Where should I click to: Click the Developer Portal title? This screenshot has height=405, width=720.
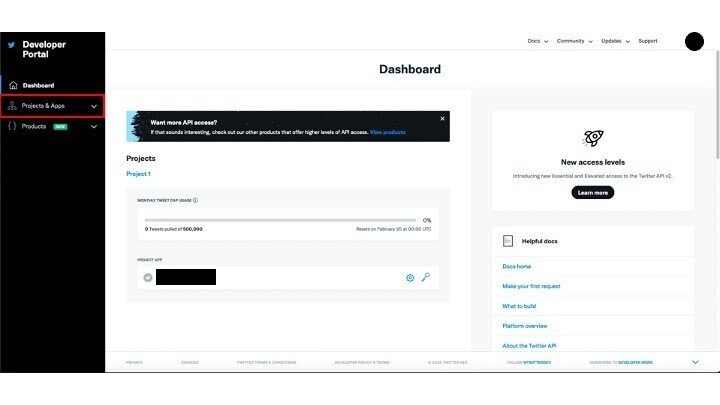click(x=44, y=49)
